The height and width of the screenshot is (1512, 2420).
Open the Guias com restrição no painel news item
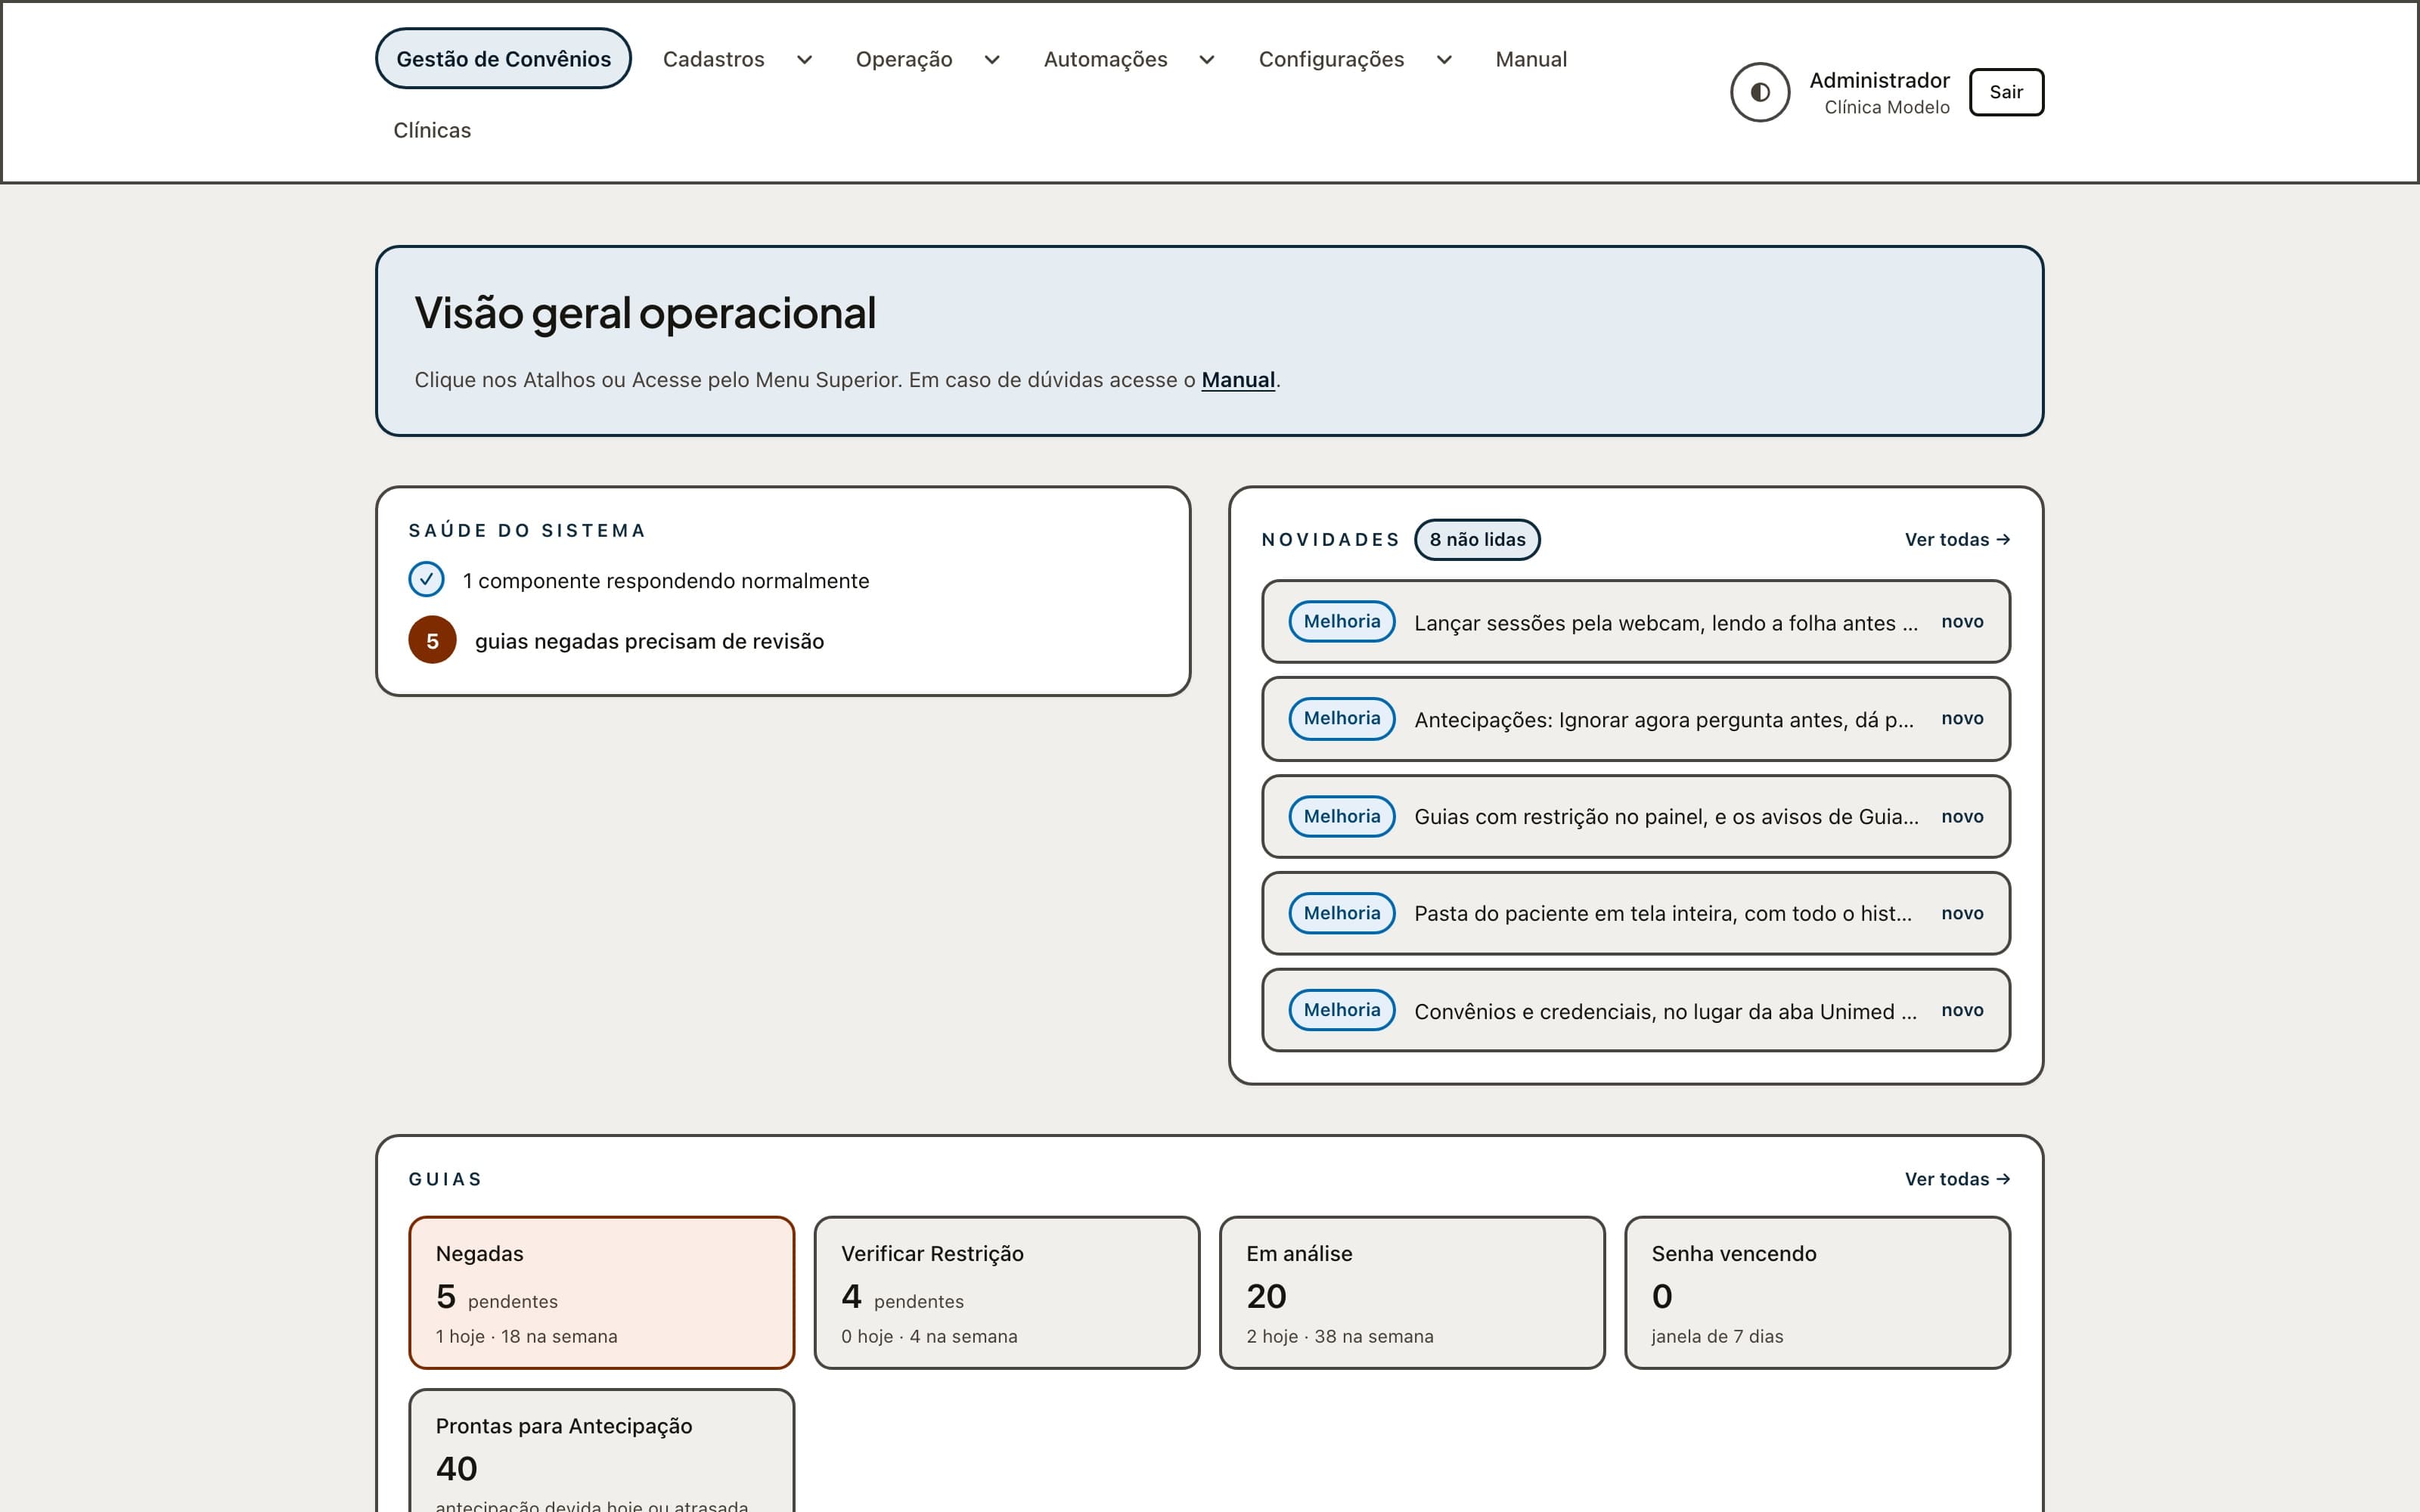pyautogui.click(x=1636, y=816)
